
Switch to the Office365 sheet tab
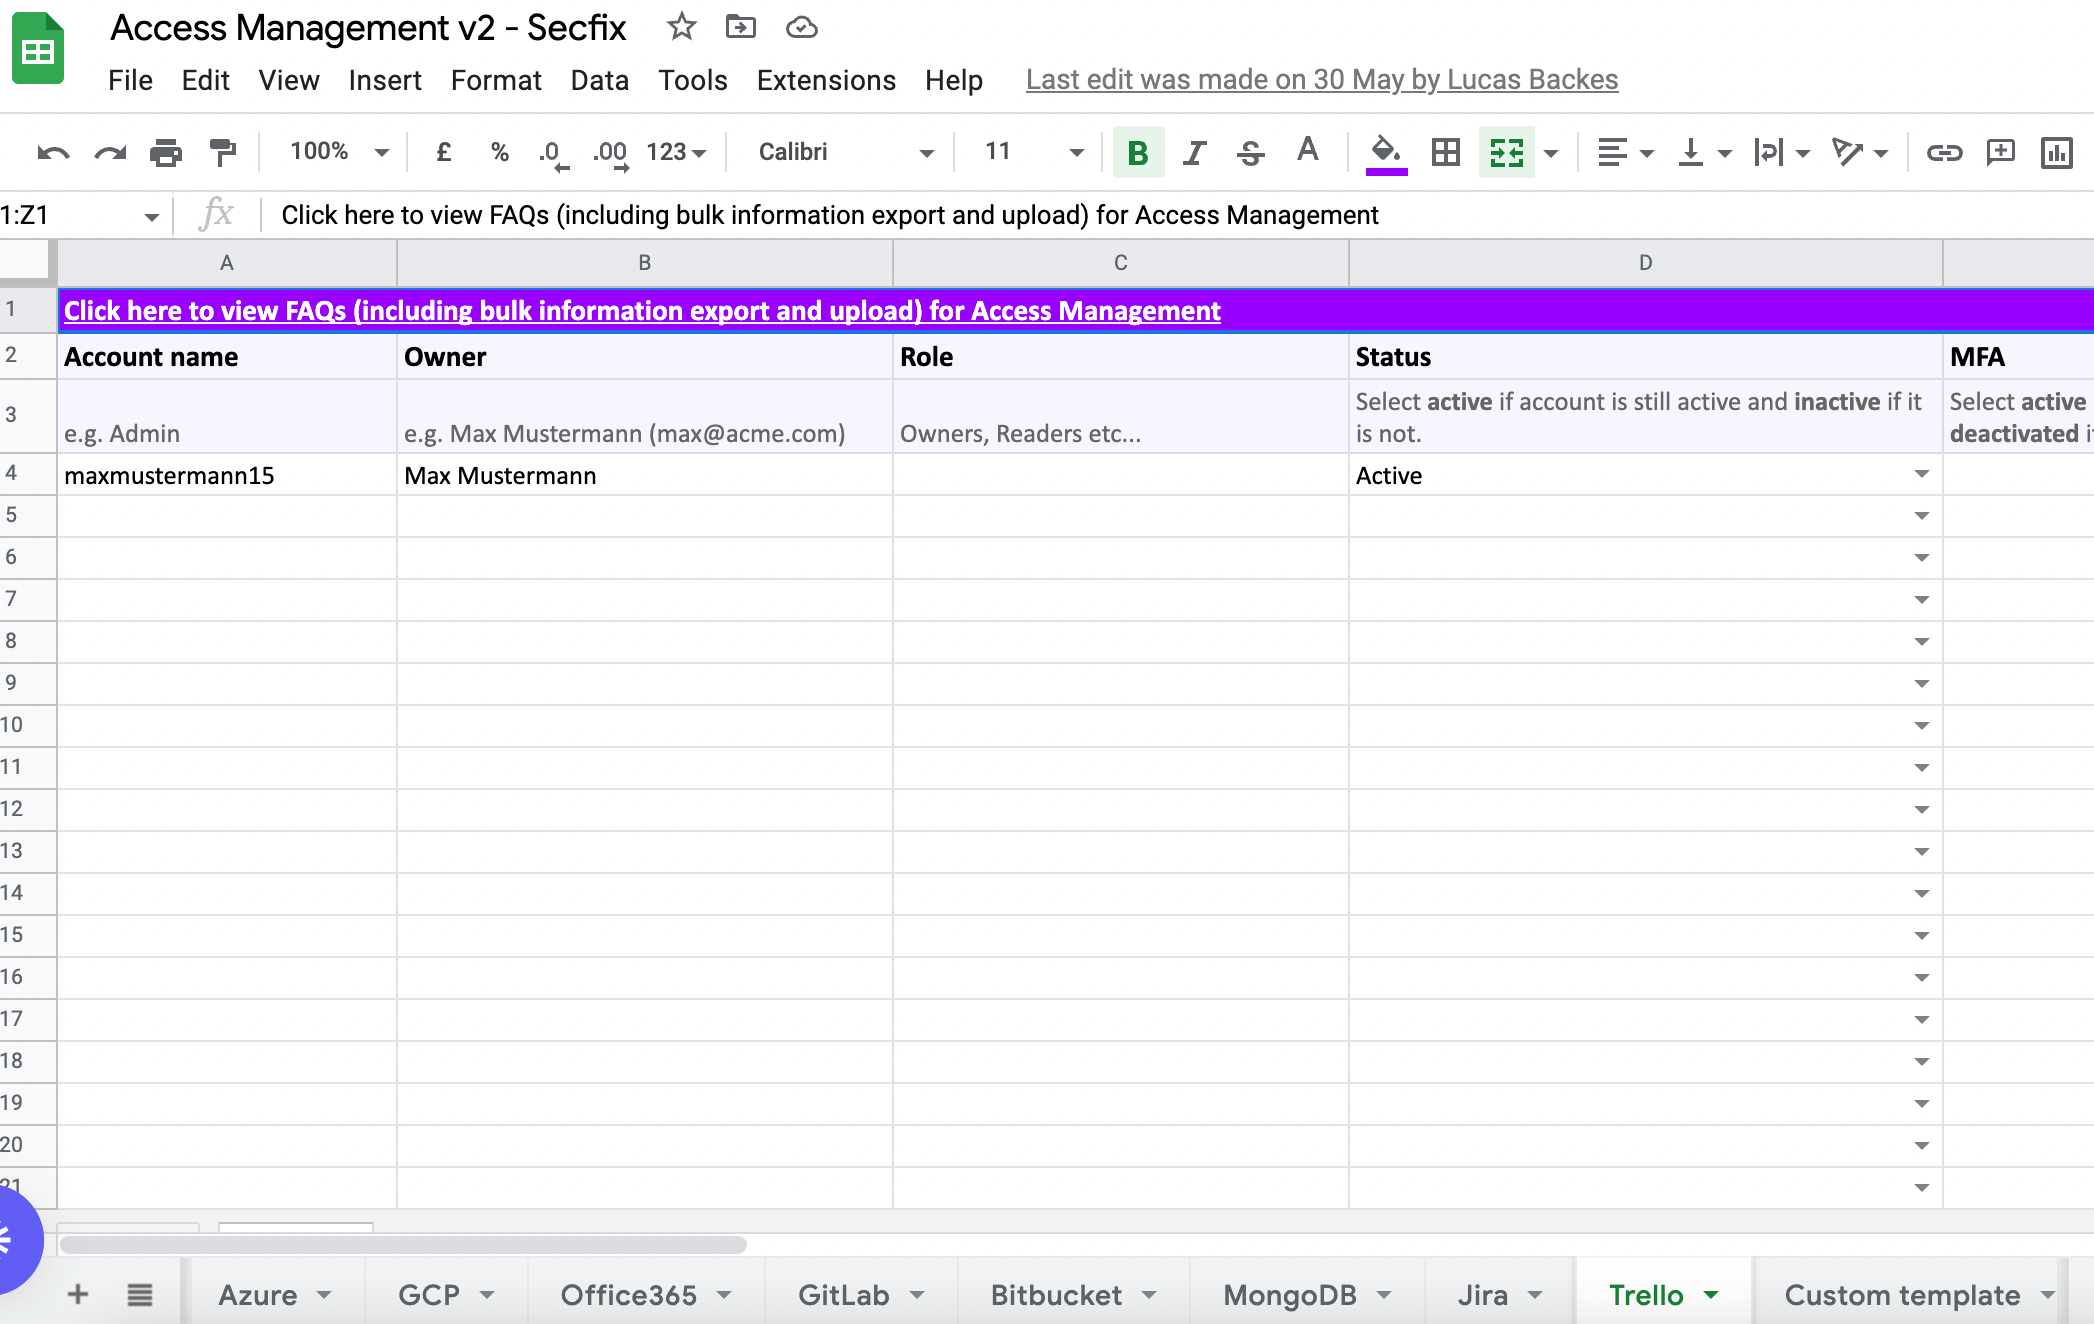point(646,1295)
